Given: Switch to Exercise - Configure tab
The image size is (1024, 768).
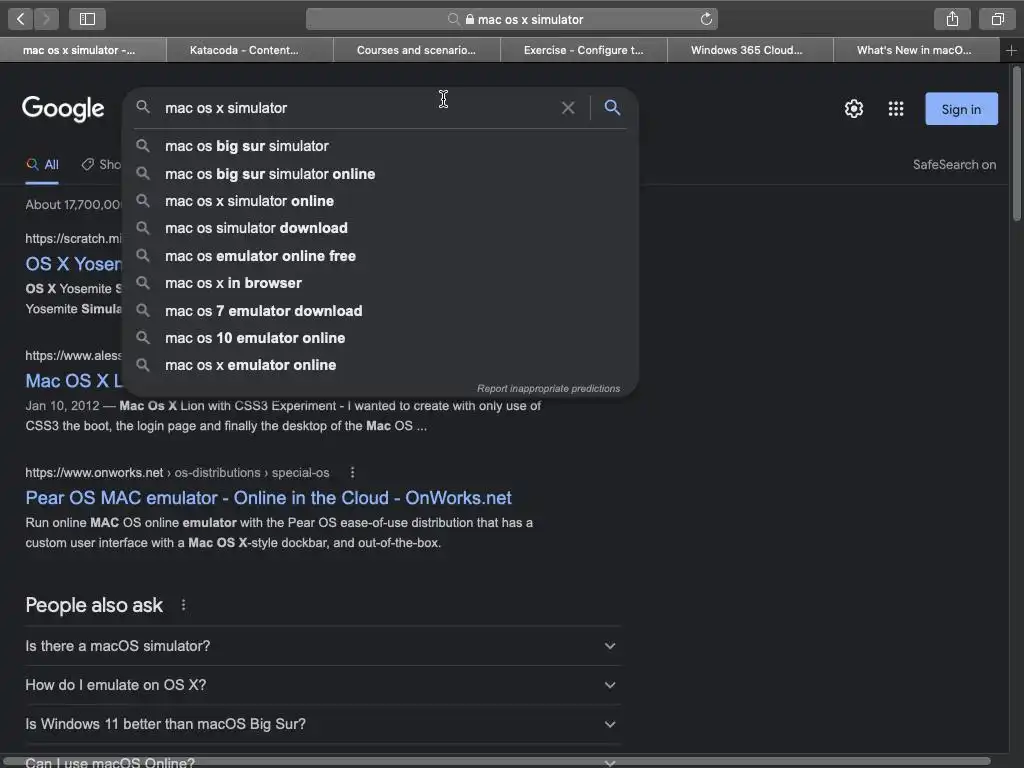Looking at the screenshot, I should [584, 50].
